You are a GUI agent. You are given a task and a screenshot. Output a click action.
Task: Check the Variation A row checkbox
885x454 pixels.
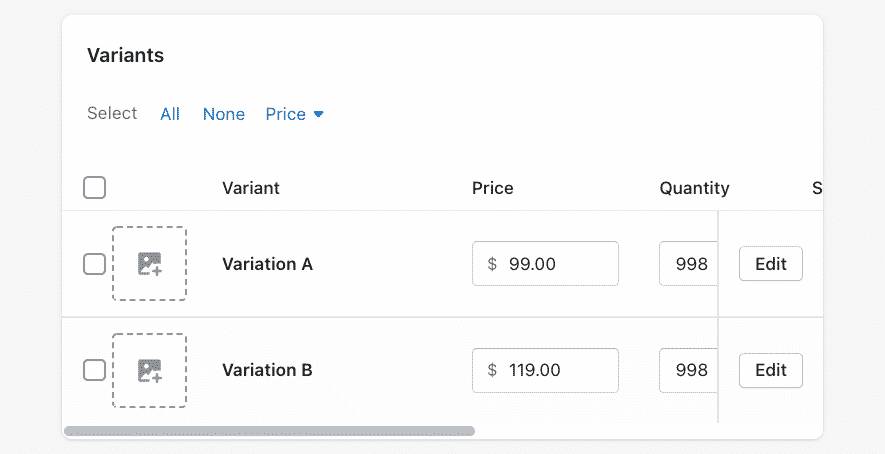[x=94, y=264]
